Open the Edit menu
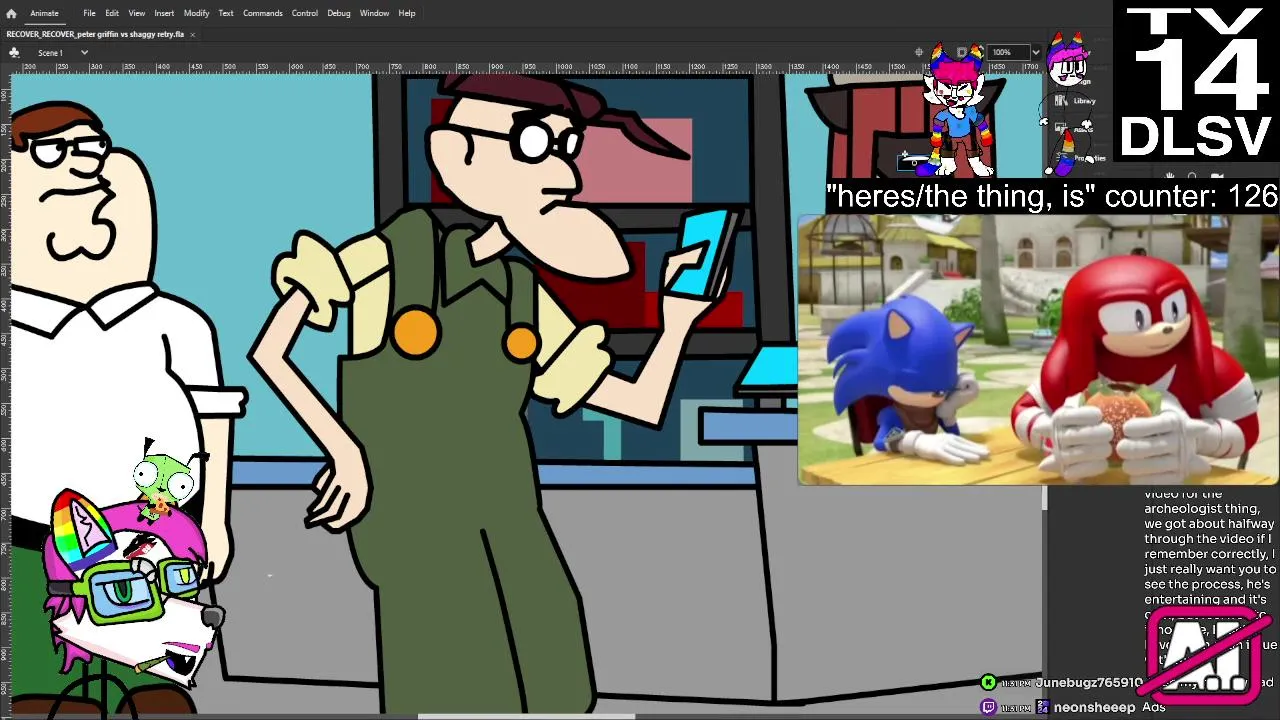 click(x=112, y=13)
